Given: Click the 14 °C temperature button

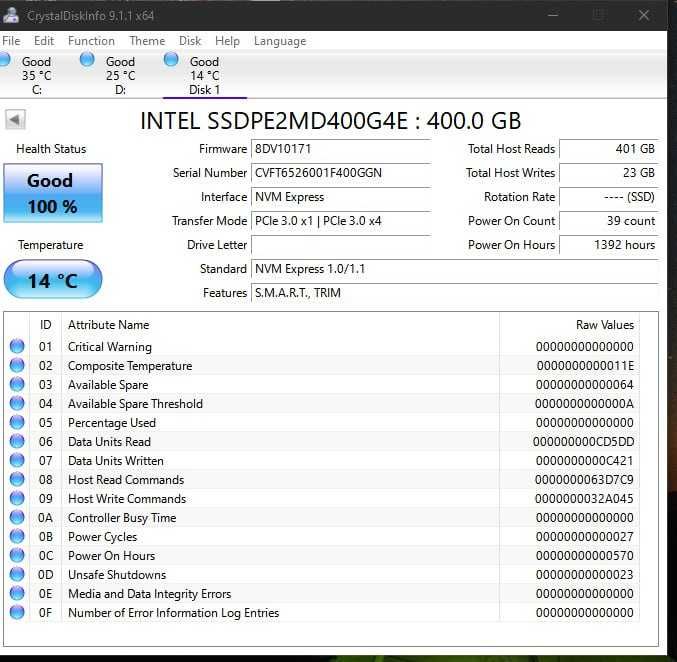Looking at the screenshot, I should [53, 279].
